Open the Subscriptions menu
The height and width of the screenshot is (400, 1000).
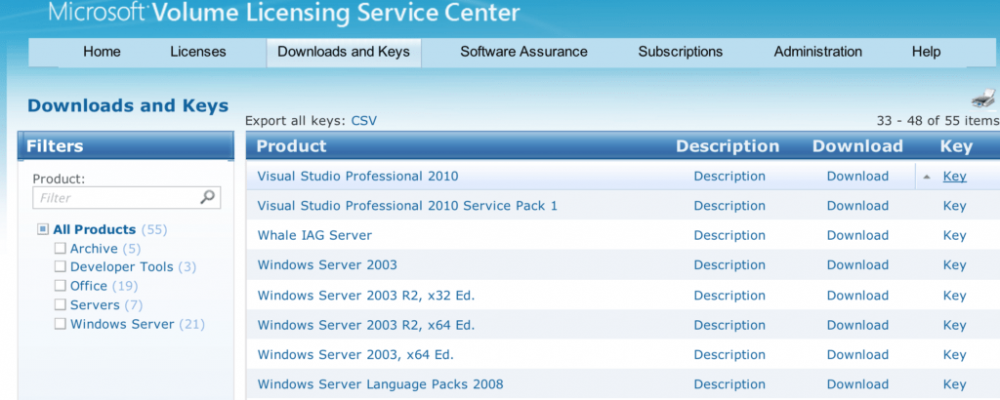tap(680, 52)
